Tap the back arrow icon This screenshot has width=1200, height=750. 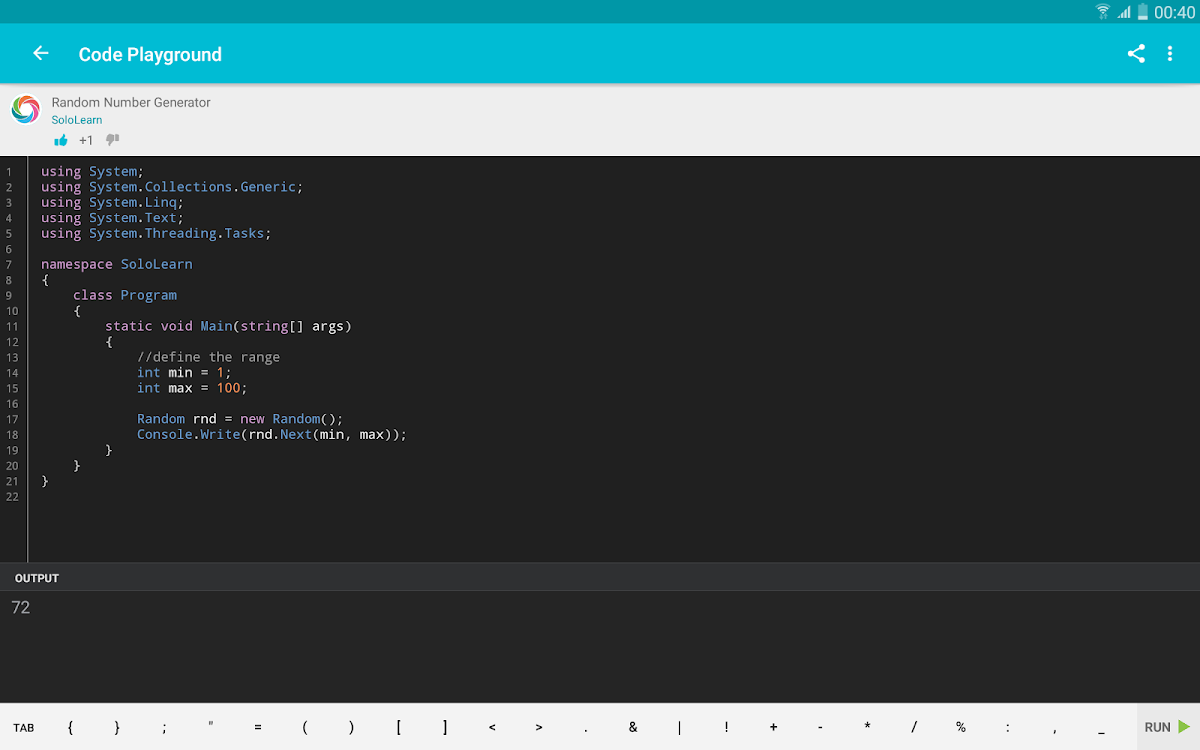pyautogui.click(x=41, y=54)
